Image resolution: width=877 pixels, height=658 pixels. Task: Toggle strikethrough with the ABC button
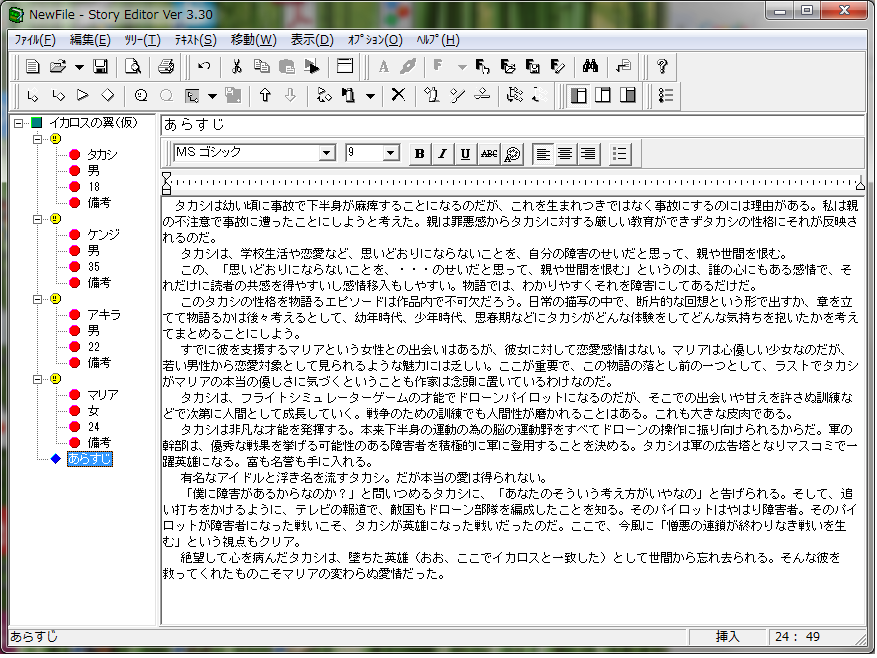pos(489,154)
